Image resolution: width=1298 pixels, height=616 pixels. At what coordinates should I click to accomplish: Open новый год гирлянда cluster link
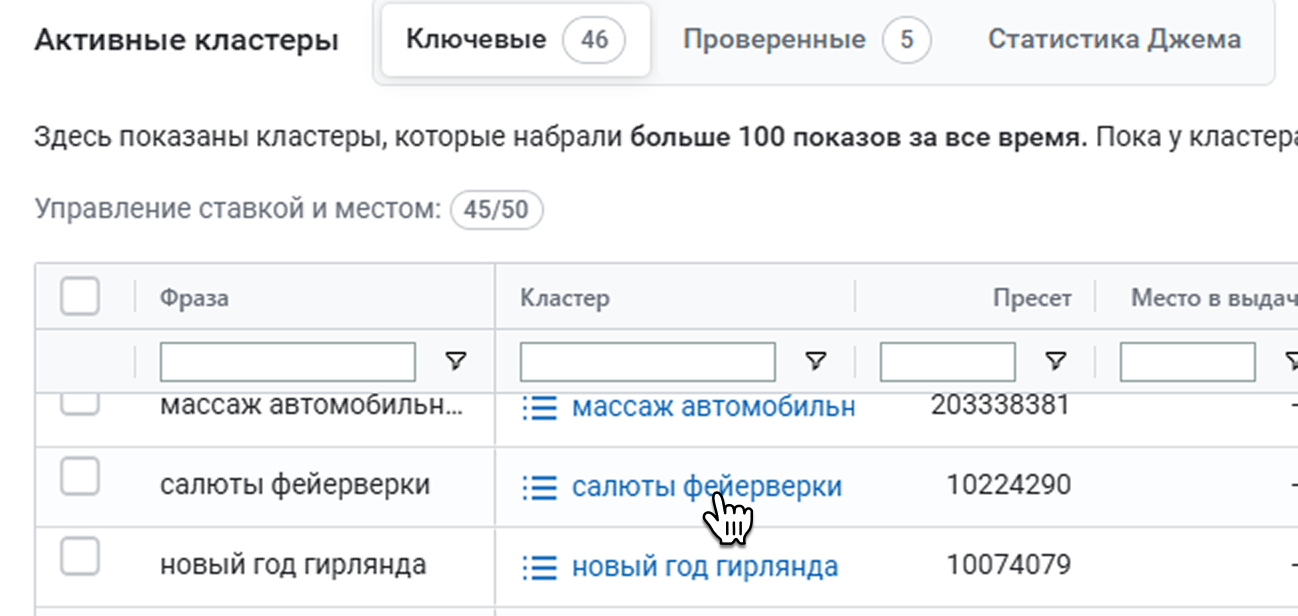(x=705, y=568)
